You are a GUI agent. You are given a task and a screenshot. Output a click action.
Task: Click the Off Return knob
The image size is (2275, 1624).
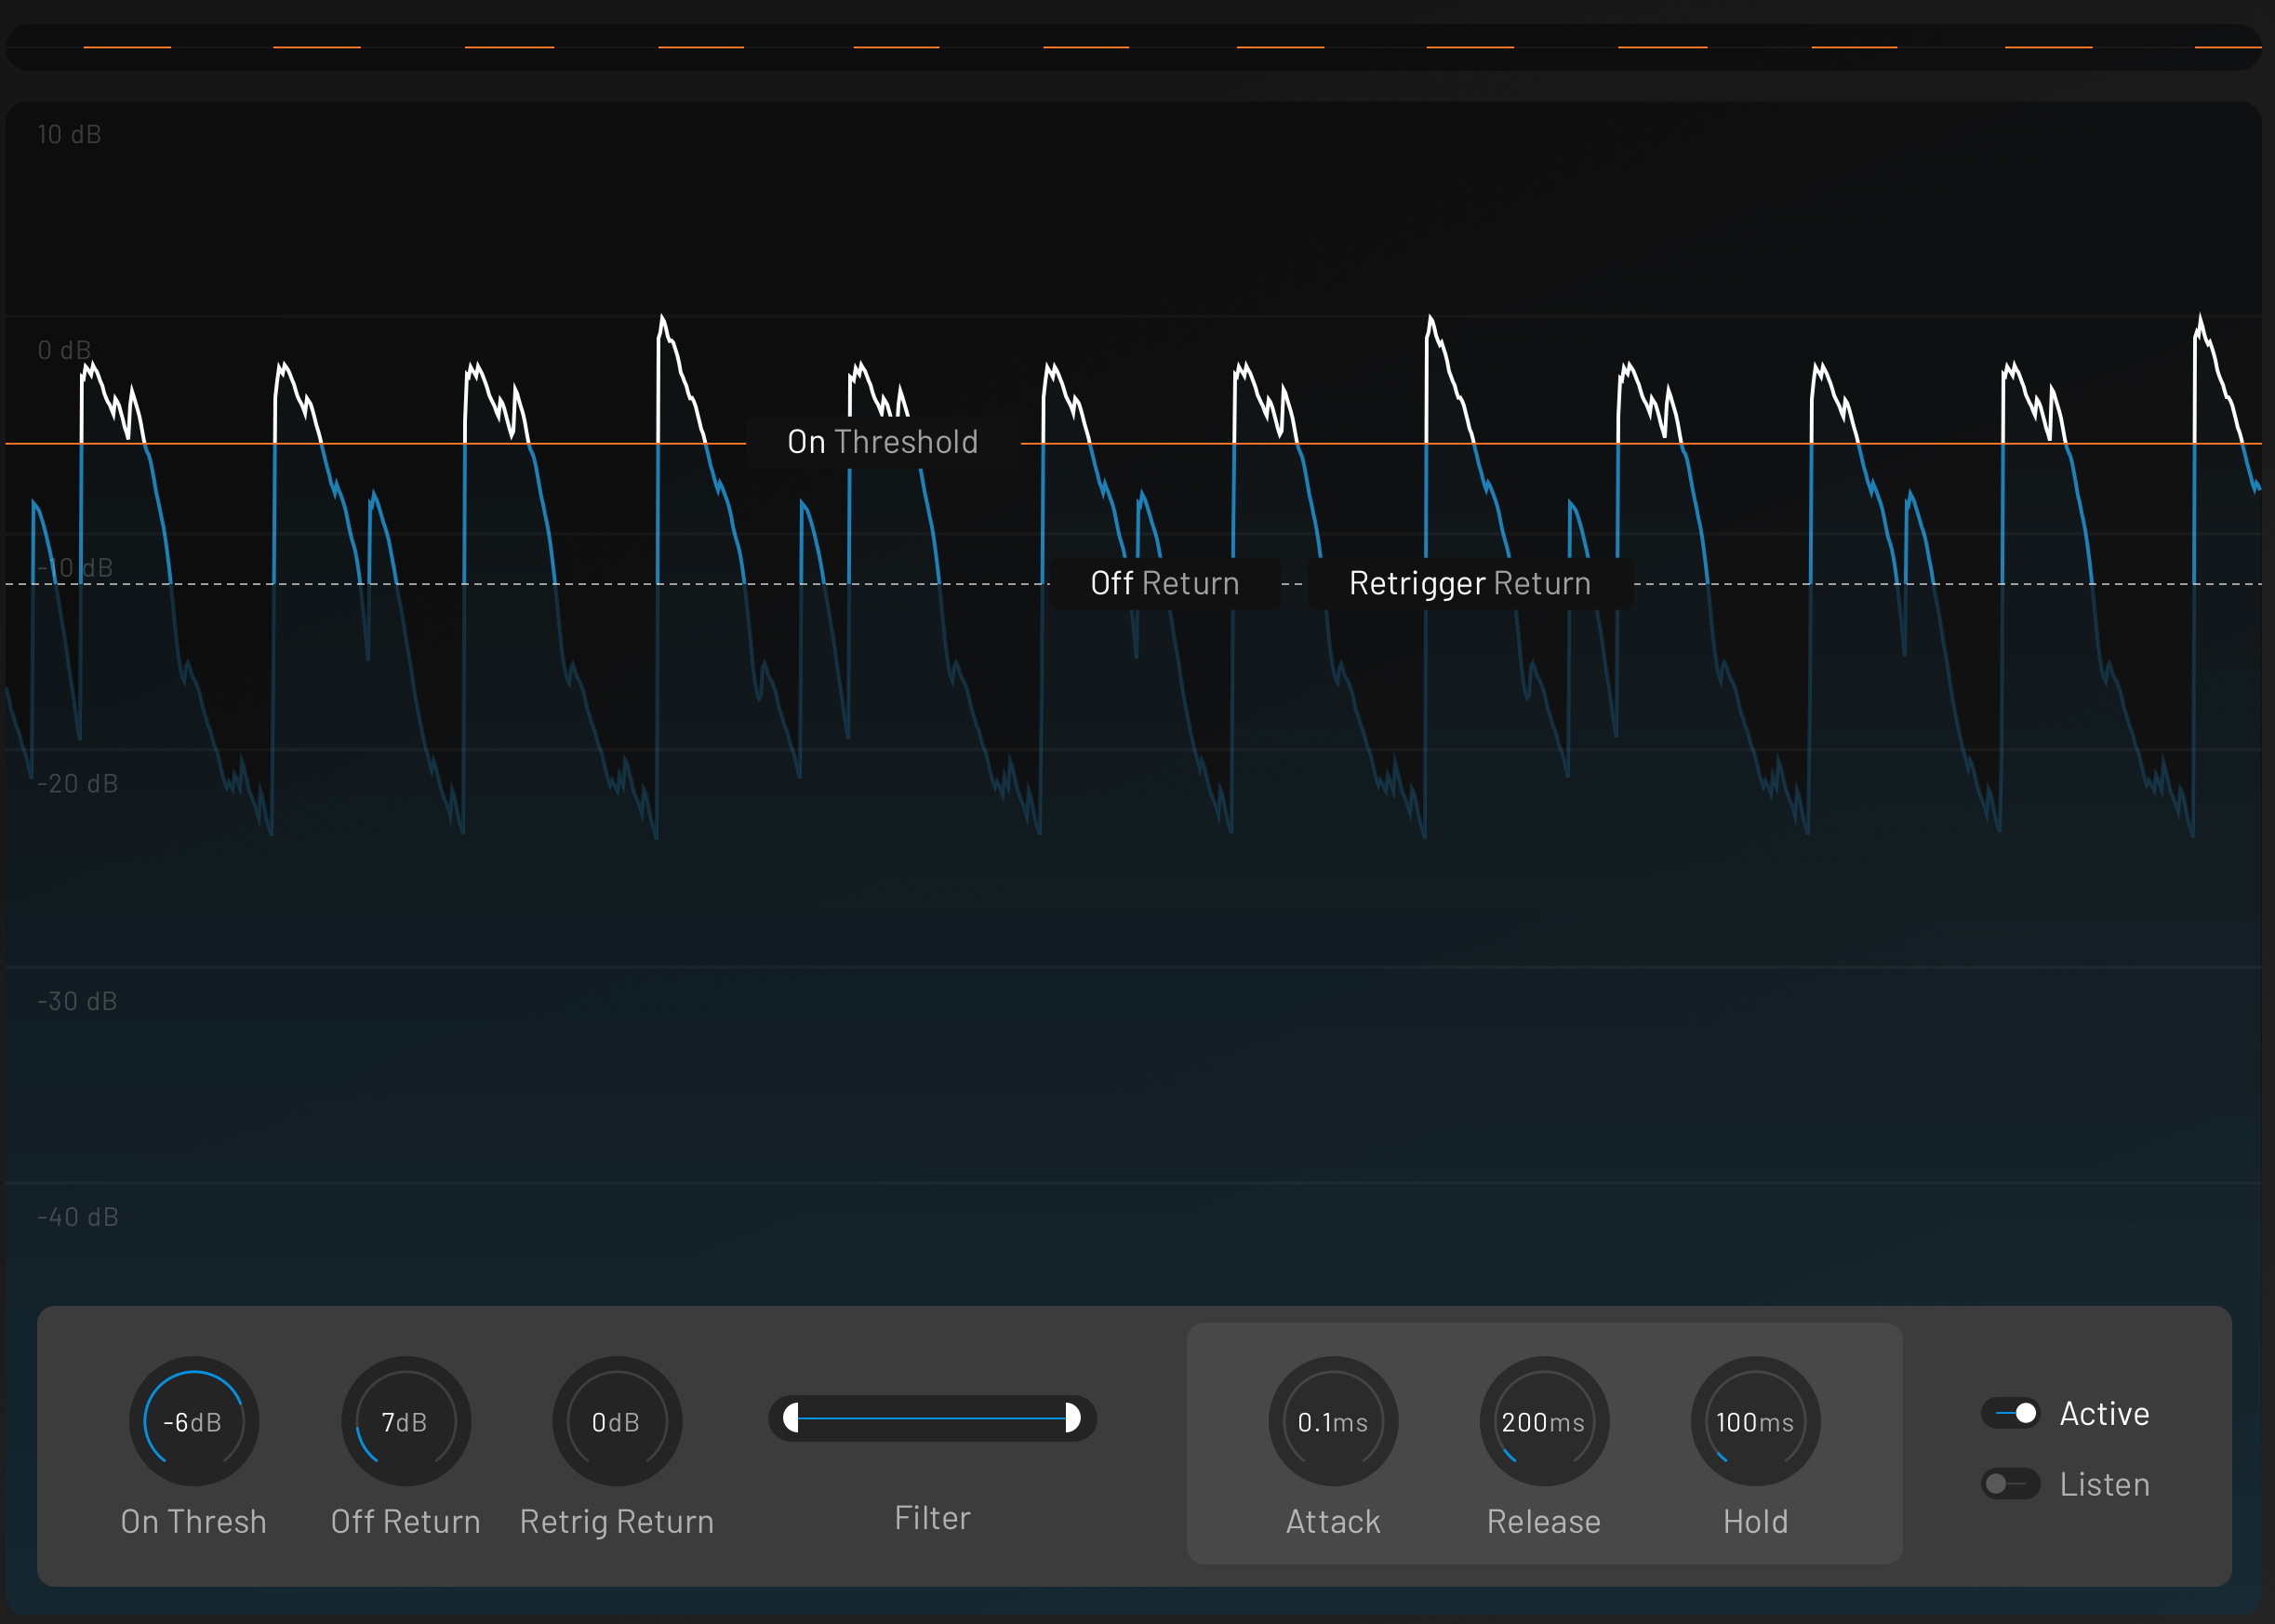point(405,1421)
